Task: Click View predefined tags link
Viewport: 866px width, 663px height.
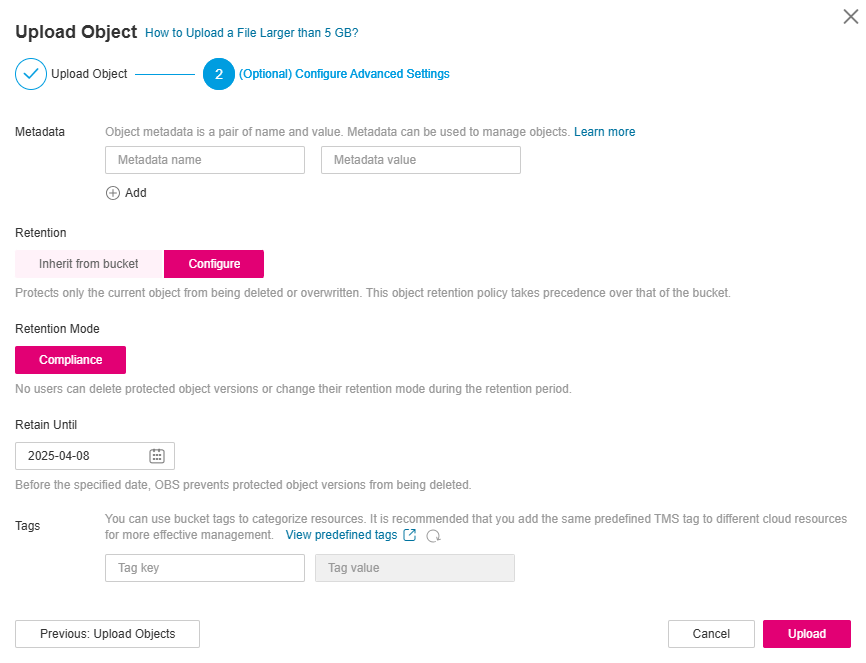Action: (x=341, y=535)
